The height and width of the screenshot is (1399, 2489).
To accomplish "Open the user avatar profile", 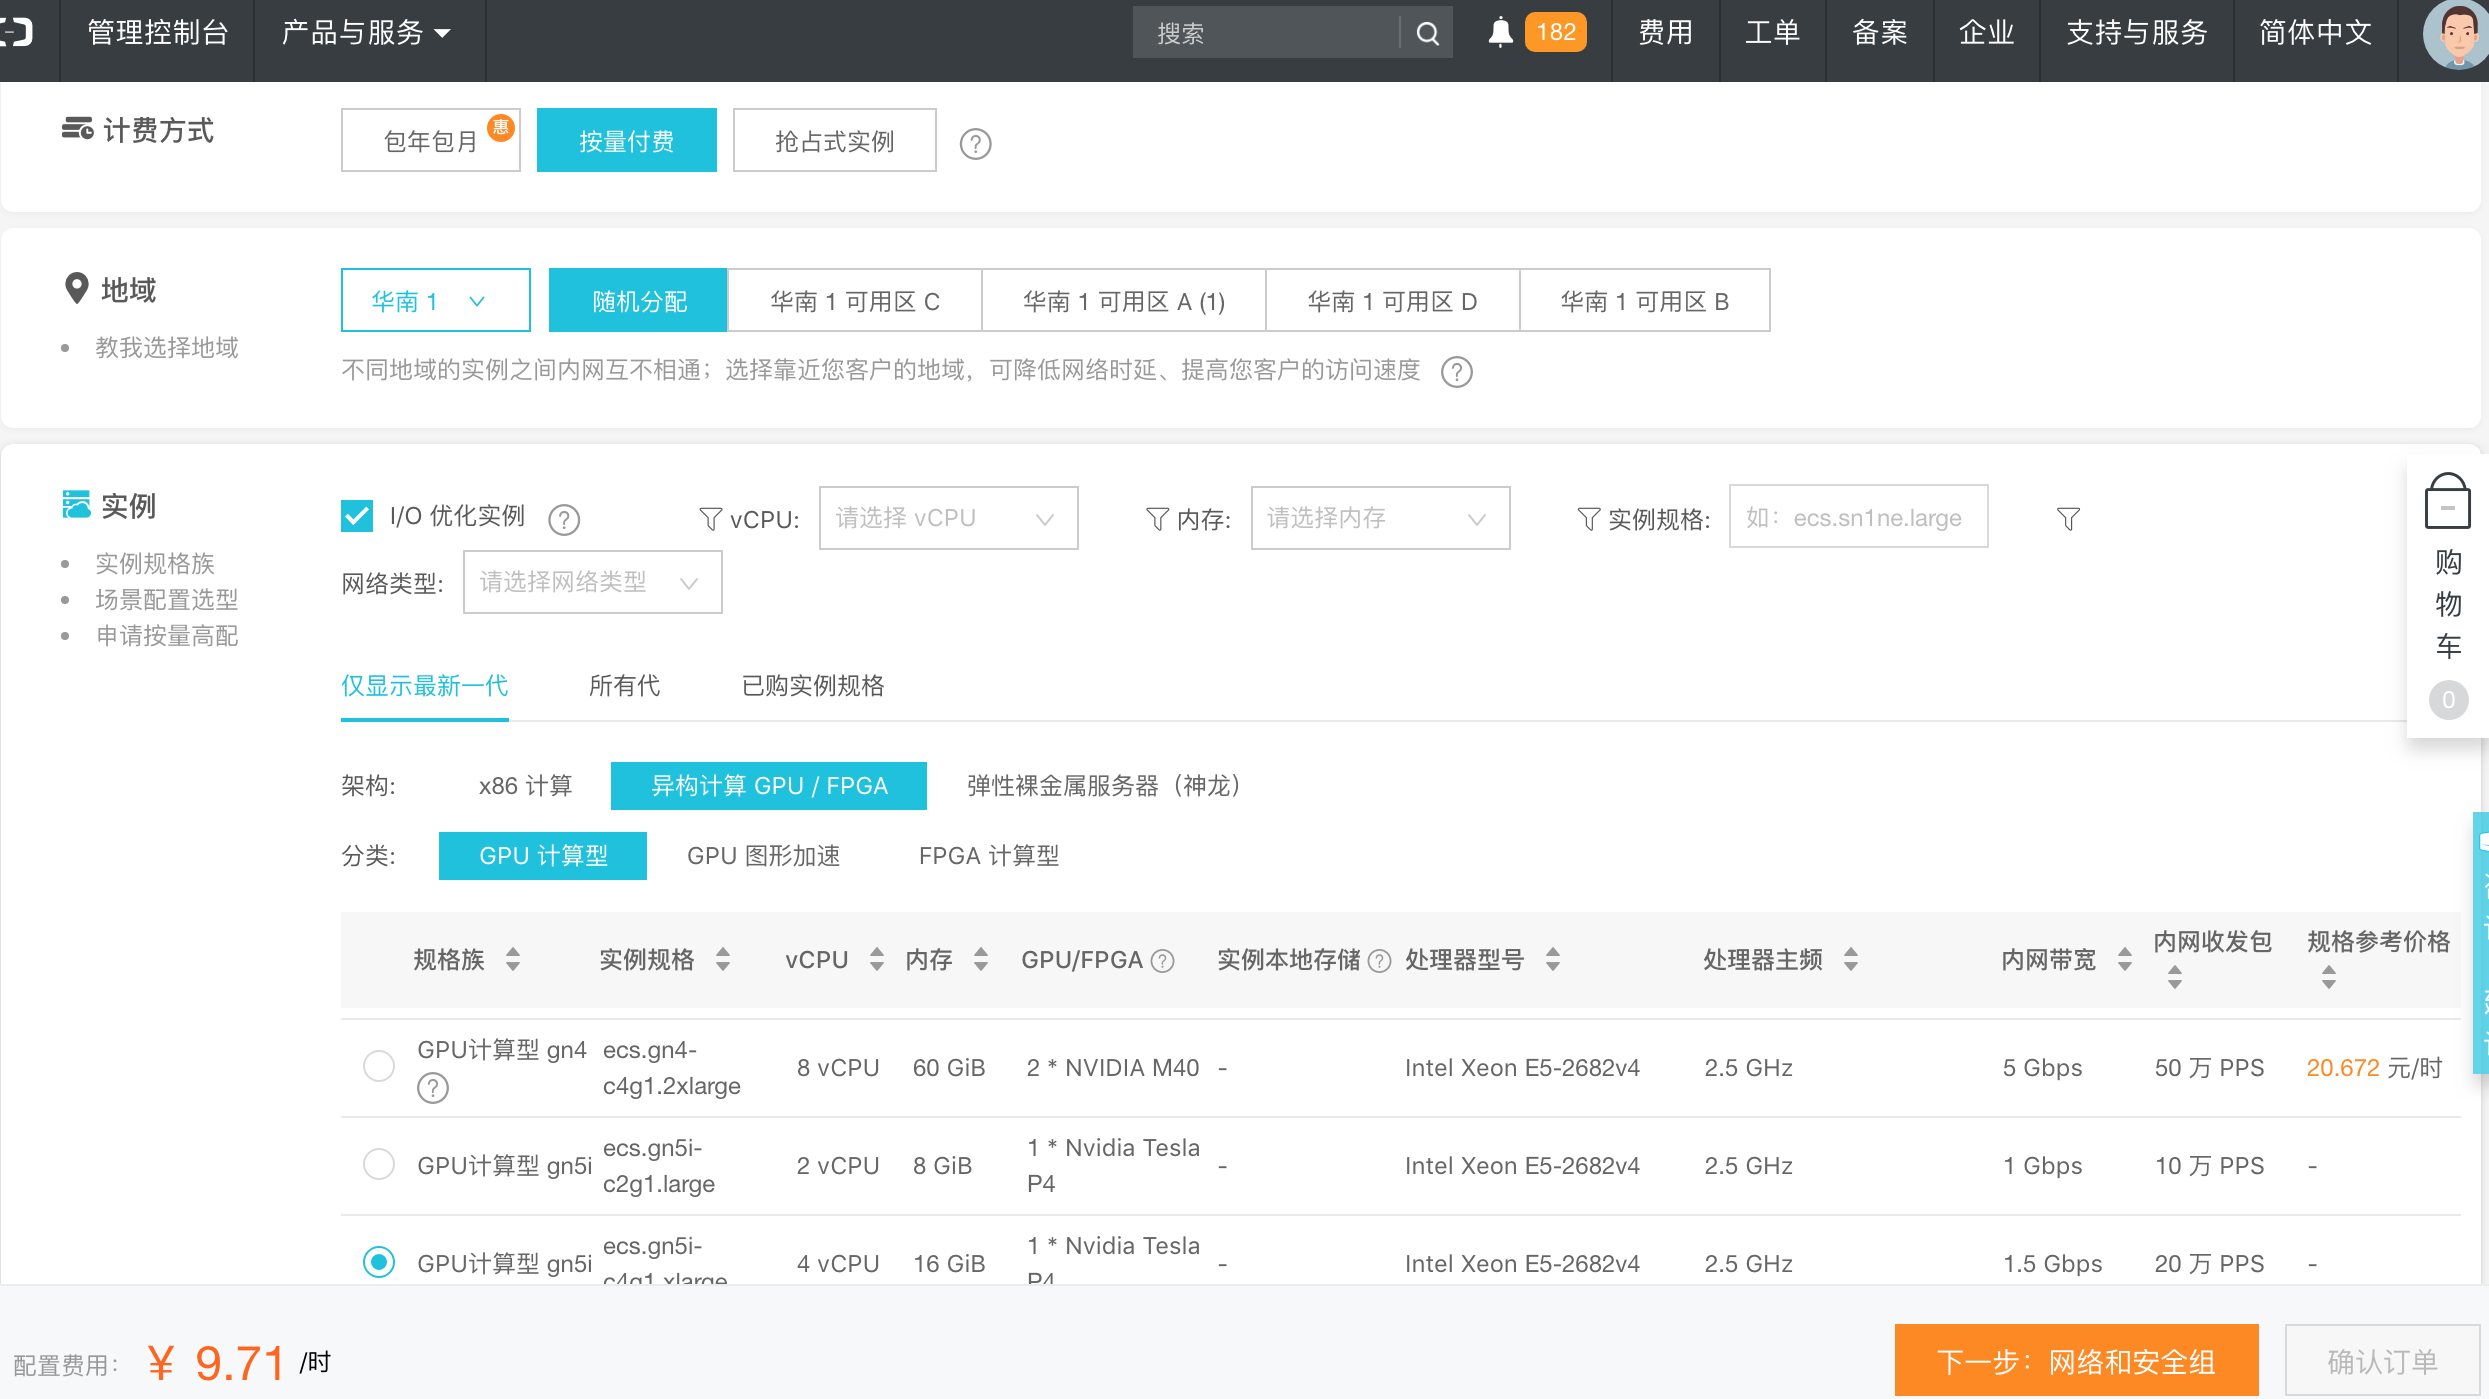I will tap(2455, 35).
